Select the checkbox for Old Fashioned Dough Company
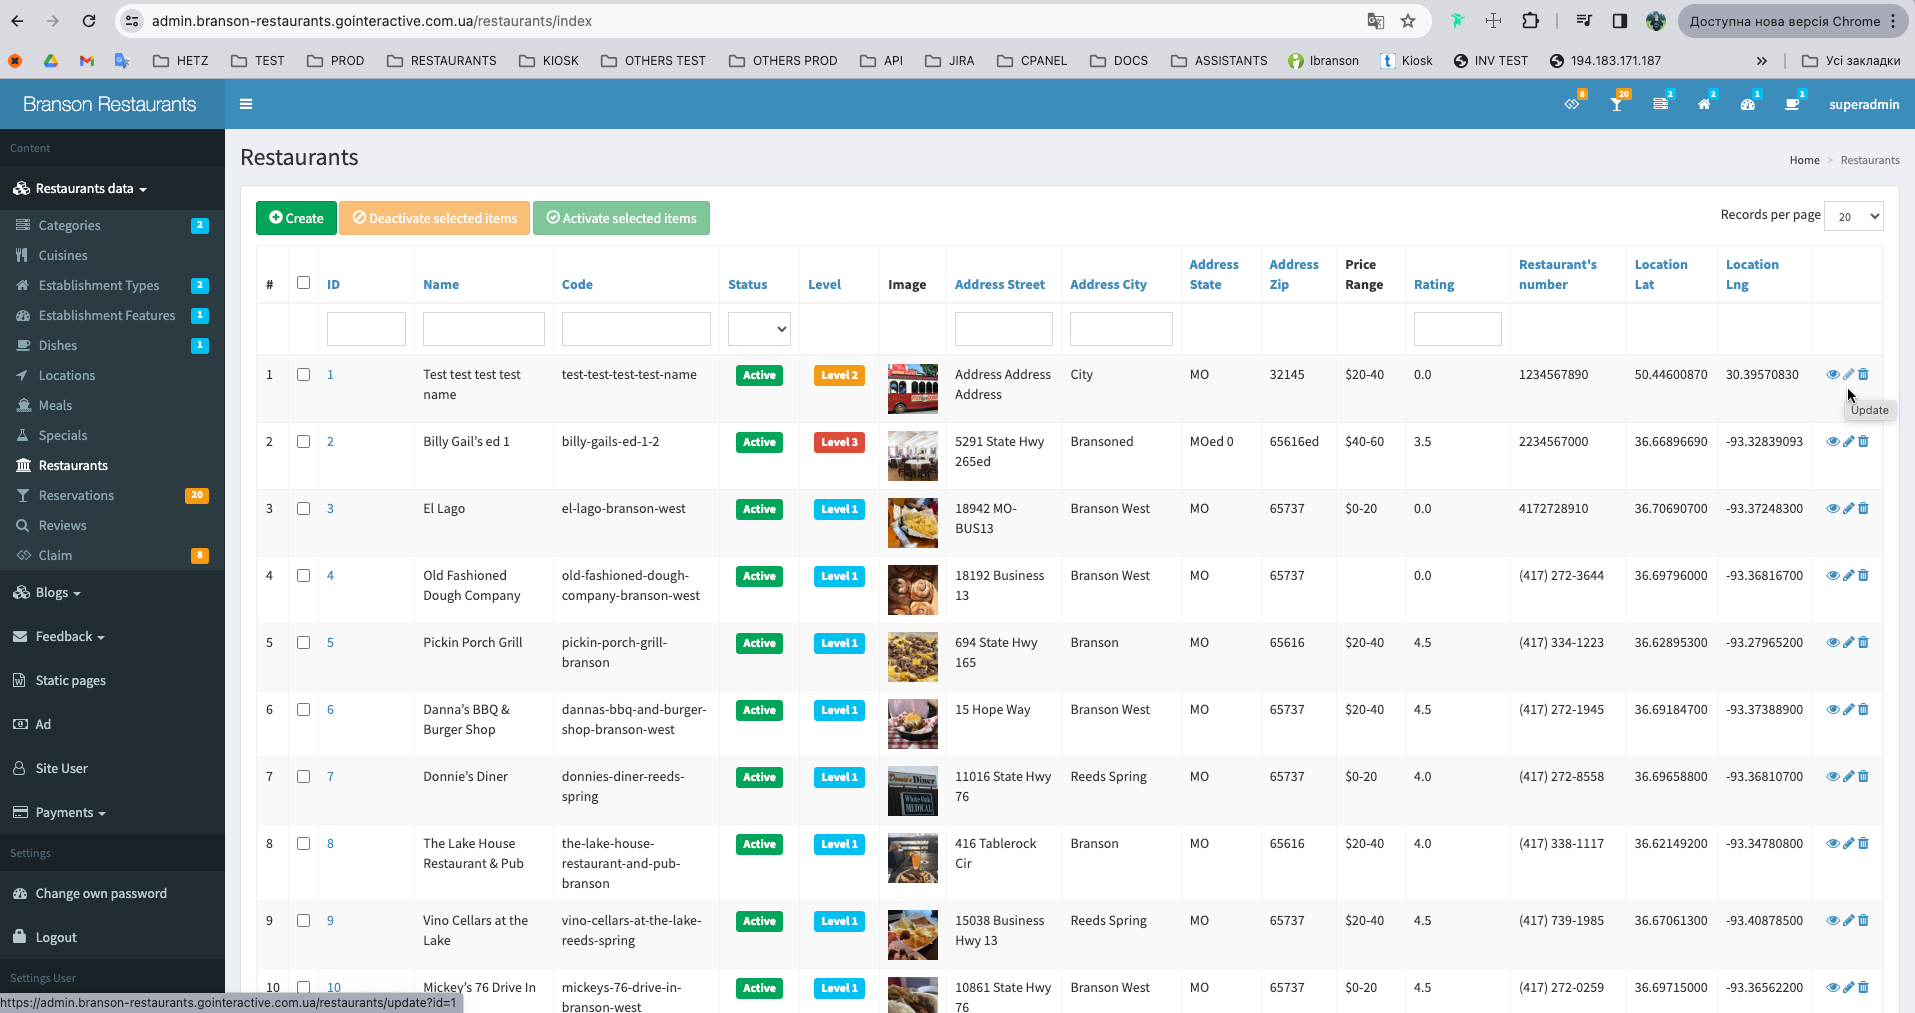 pos(304,576)
